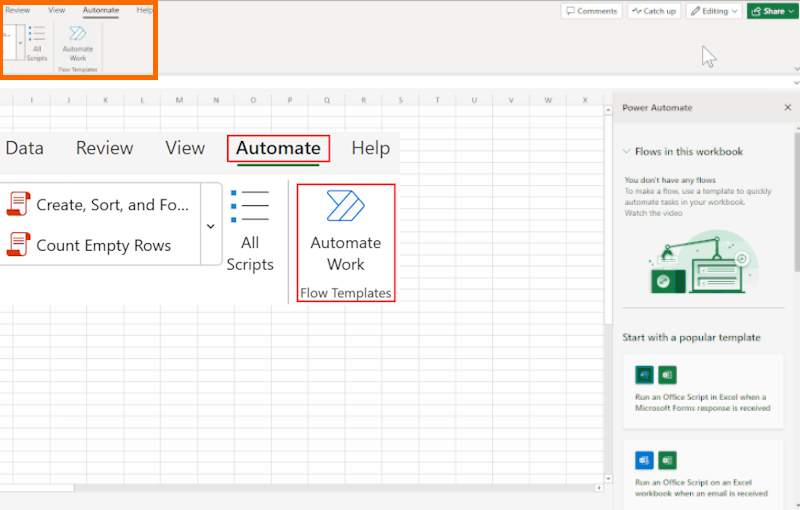
Task: Click the Power Automate pane scrollbar
Action: [x=797, y=201]
